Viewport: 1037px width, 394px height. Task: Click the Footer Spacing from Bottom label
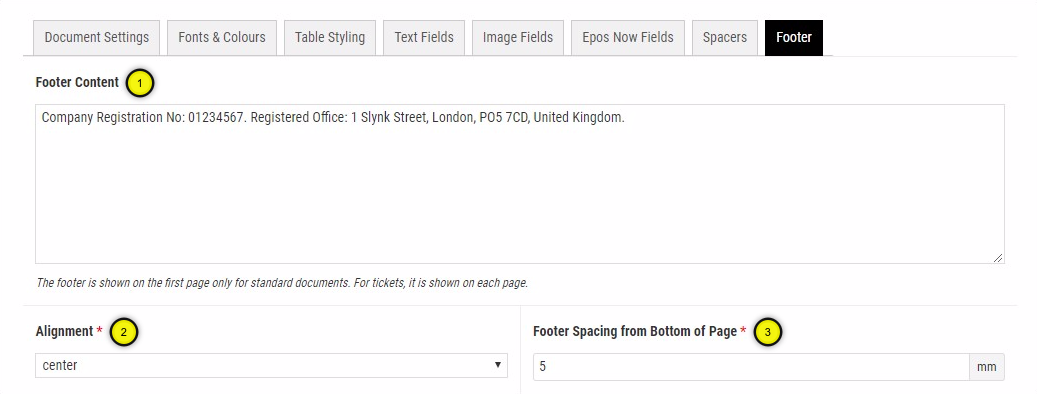(635, 331)
